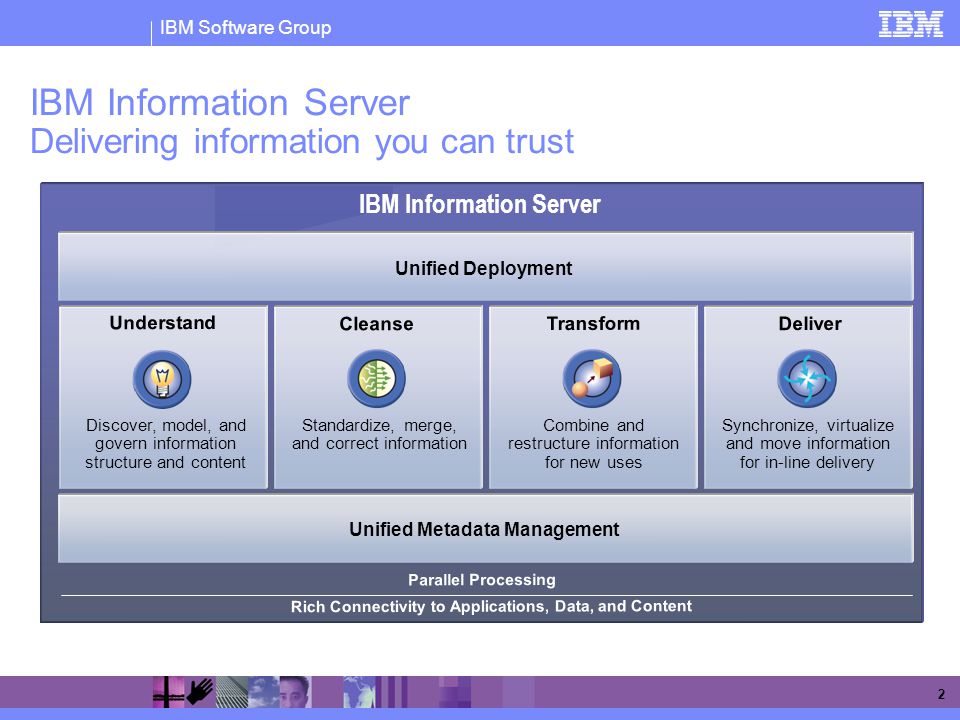Image resolution: width=960 pixels, height=720 pixels.
Task: Click 'Synchronize, virtualize and move information' text
Action: 808,443
